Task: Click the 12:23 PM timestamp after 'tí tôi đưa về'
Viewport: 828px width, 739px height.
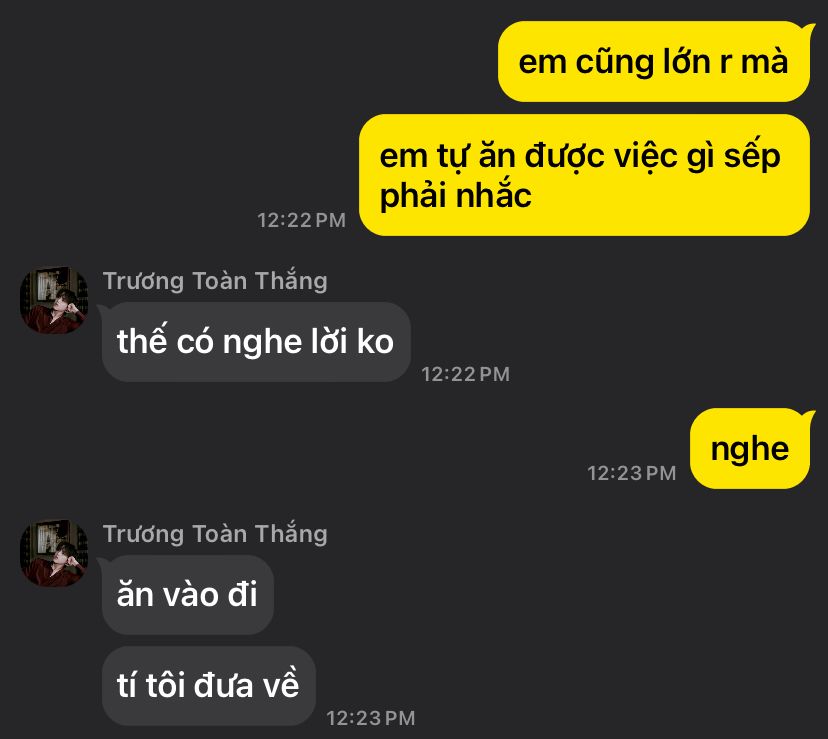Action: pos(371,718)
